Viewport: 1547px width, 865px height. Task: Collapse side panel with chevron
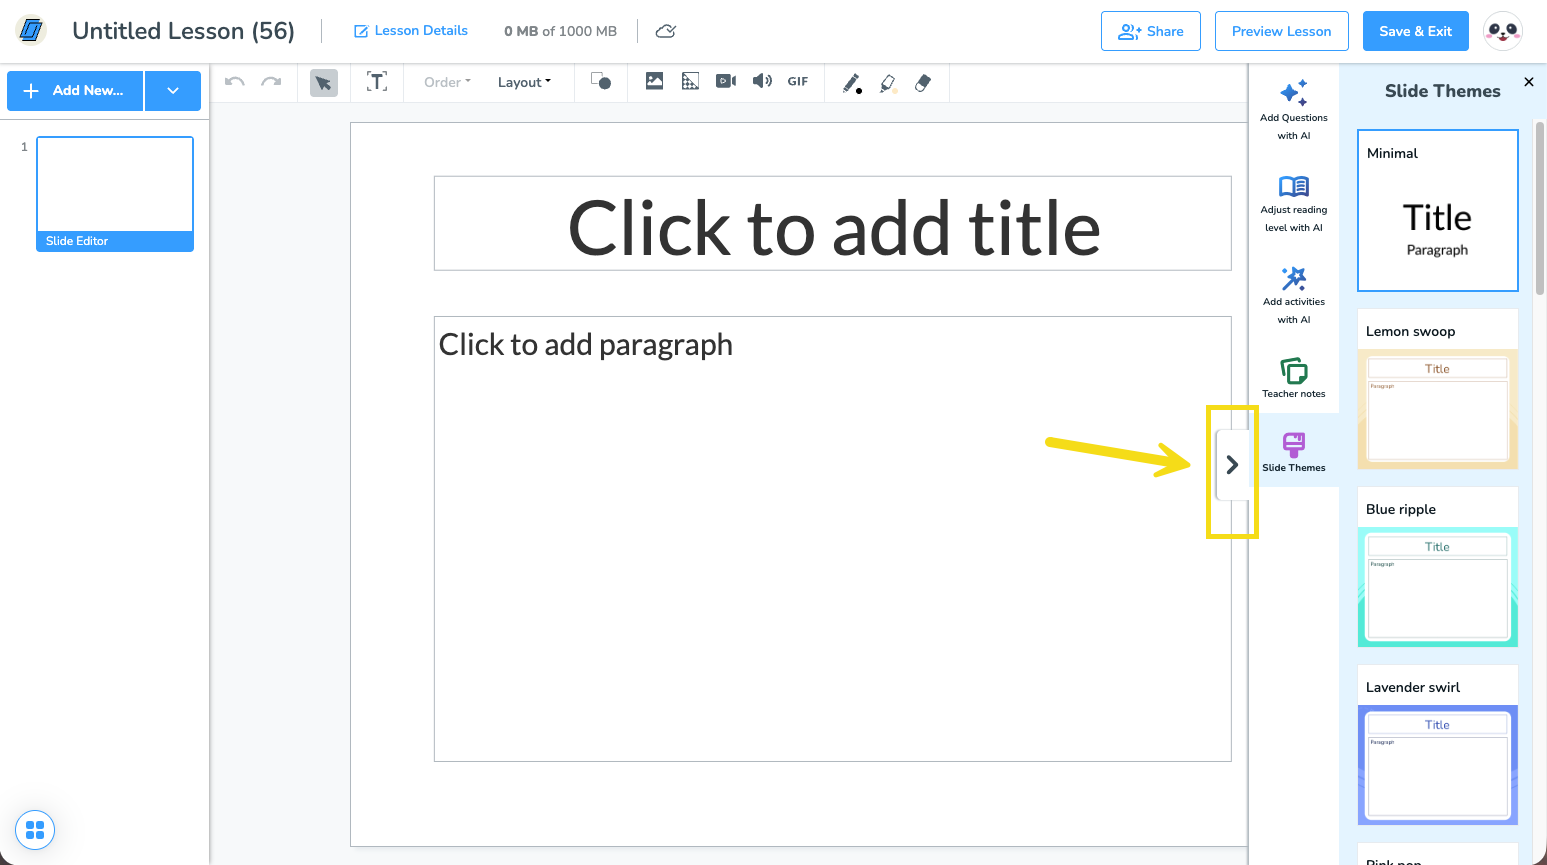[x=1232, y=464]
